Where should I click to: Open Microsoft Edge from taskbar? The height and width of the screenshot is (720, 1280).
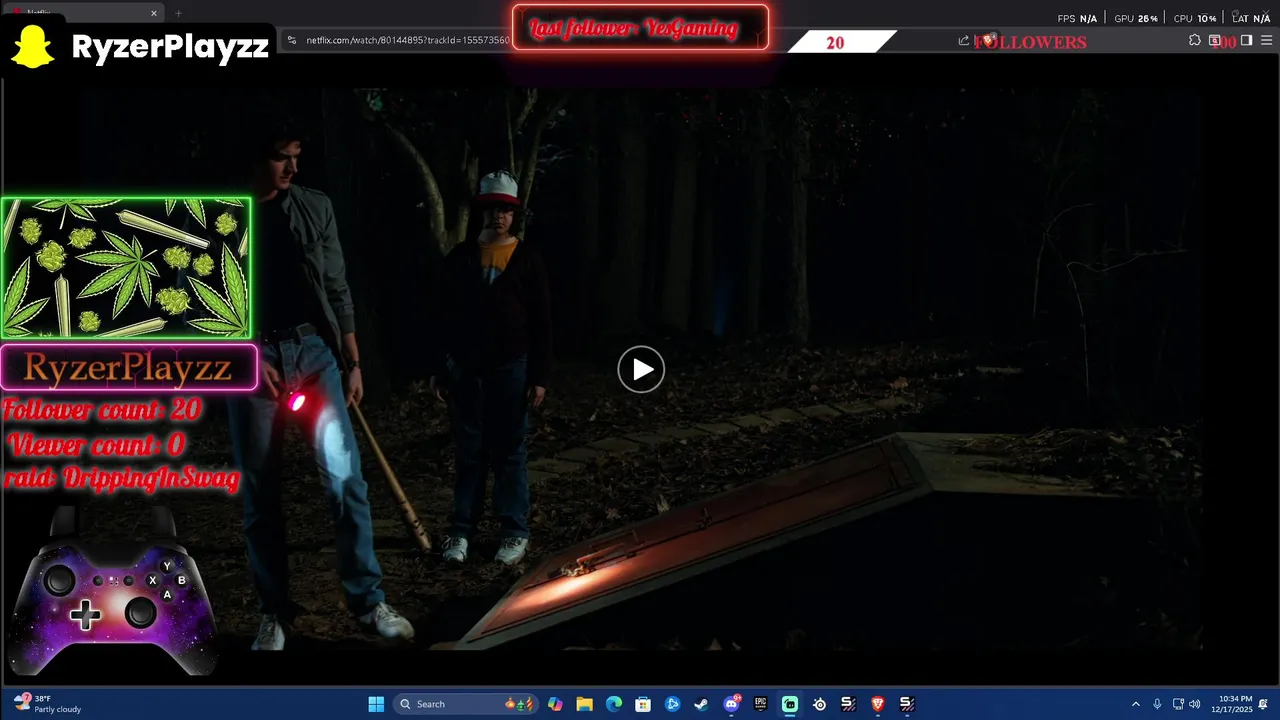[614, 704]
